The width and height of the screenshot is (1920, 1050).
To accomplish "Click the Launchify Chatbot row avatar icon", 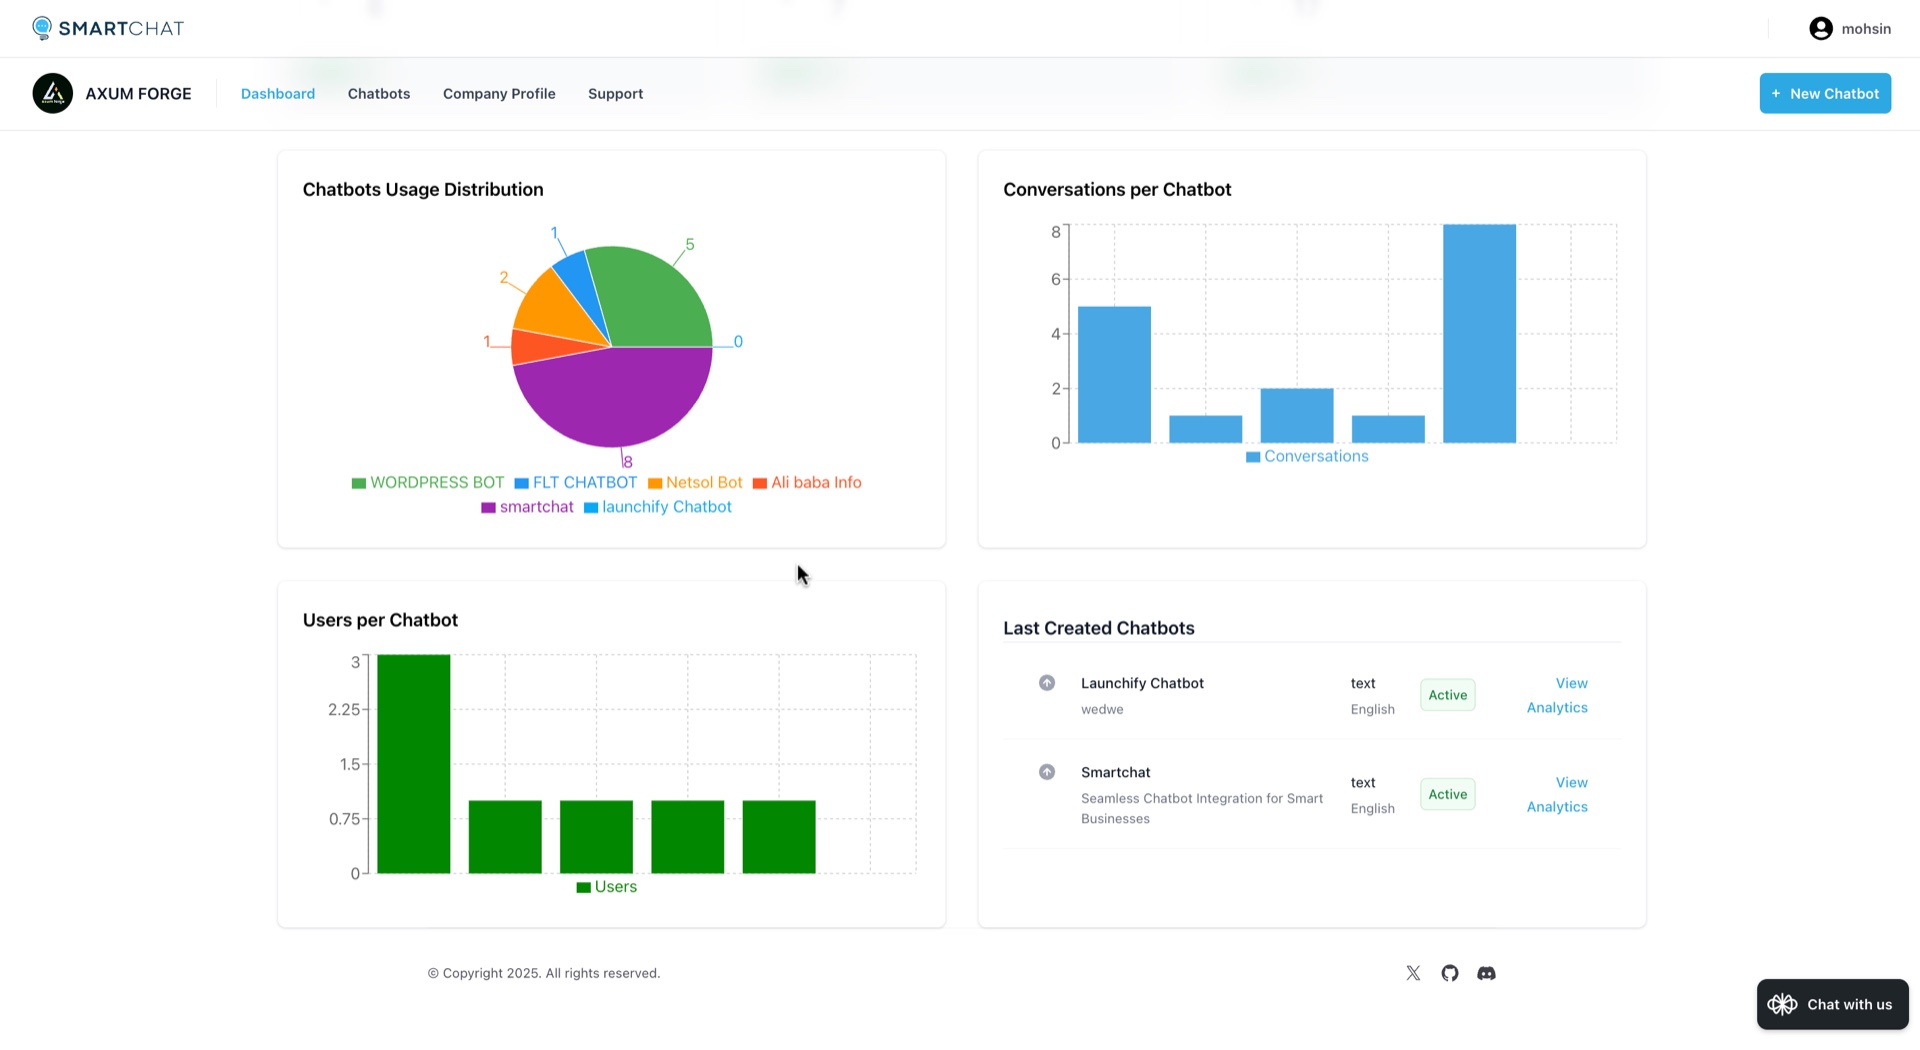I will pos(1047,683).
